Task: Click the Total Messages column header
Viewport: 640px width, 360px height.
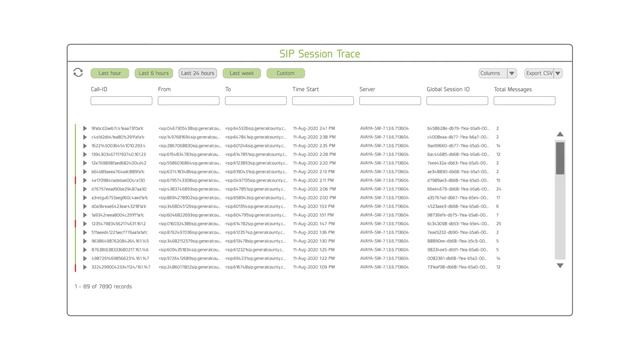Action: (x=513, y=89)
